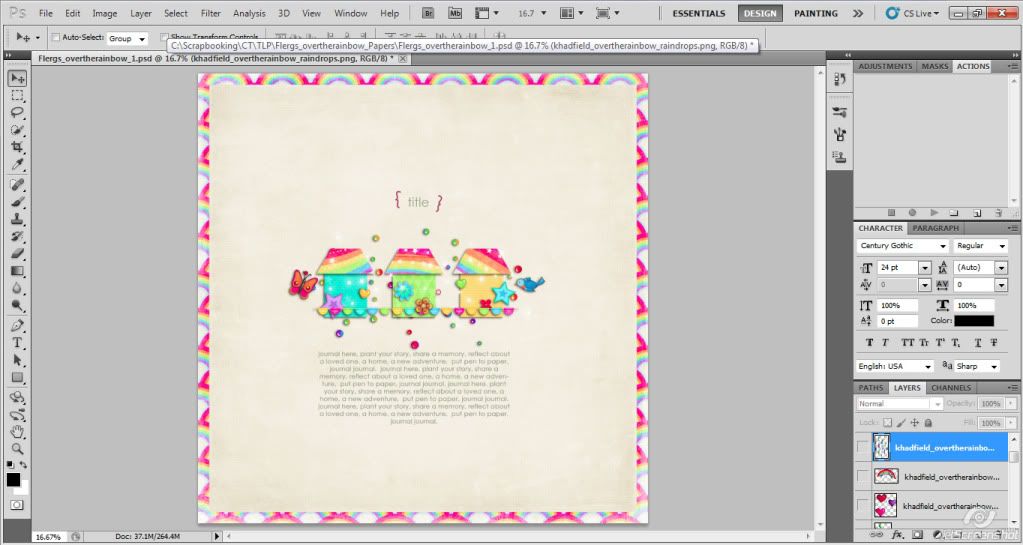Launch Bridge from the Br icon

pos(428,13)
